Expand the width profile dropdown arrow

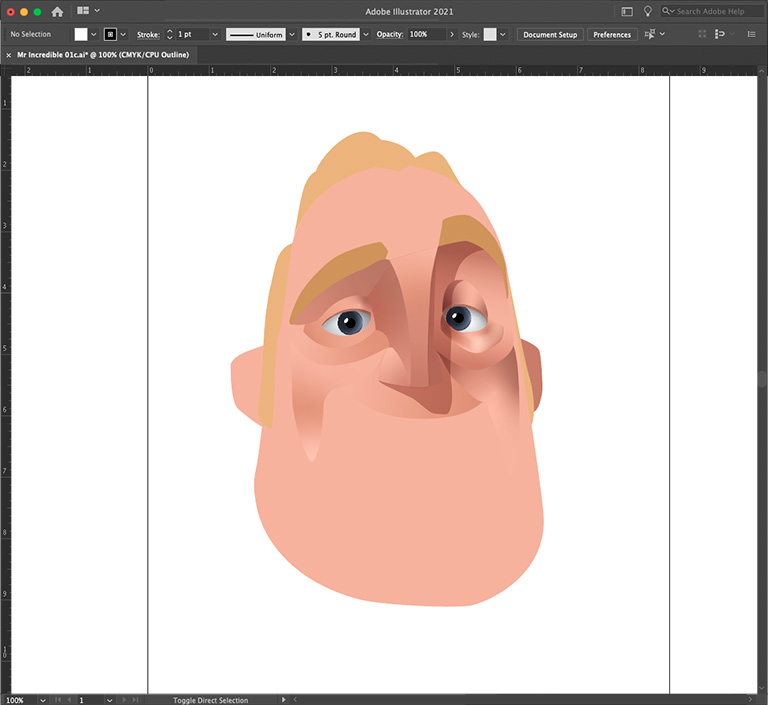[292, 34]
